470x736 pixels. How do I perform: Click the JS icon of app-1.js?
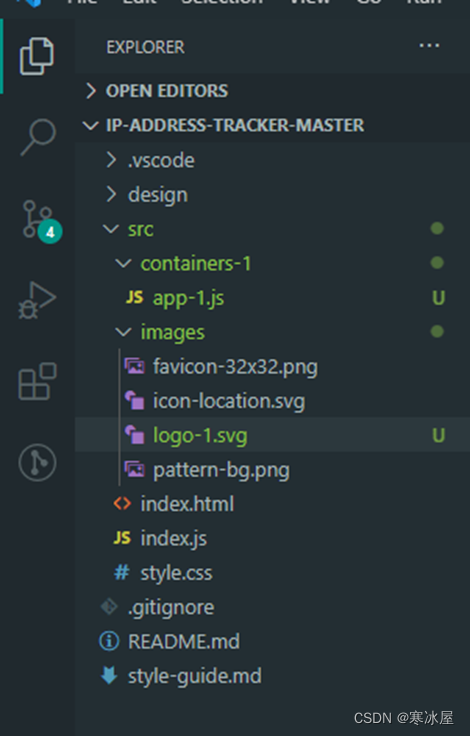point(134,297)
